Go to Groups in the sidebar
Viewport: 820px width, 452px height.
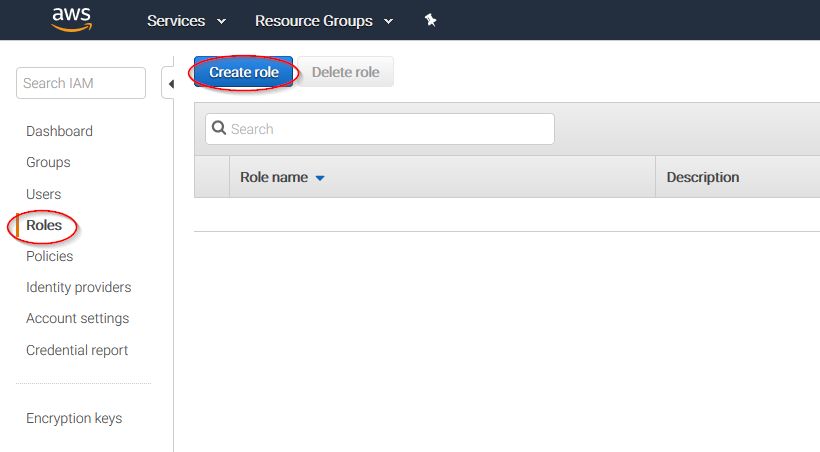[48, 162]
